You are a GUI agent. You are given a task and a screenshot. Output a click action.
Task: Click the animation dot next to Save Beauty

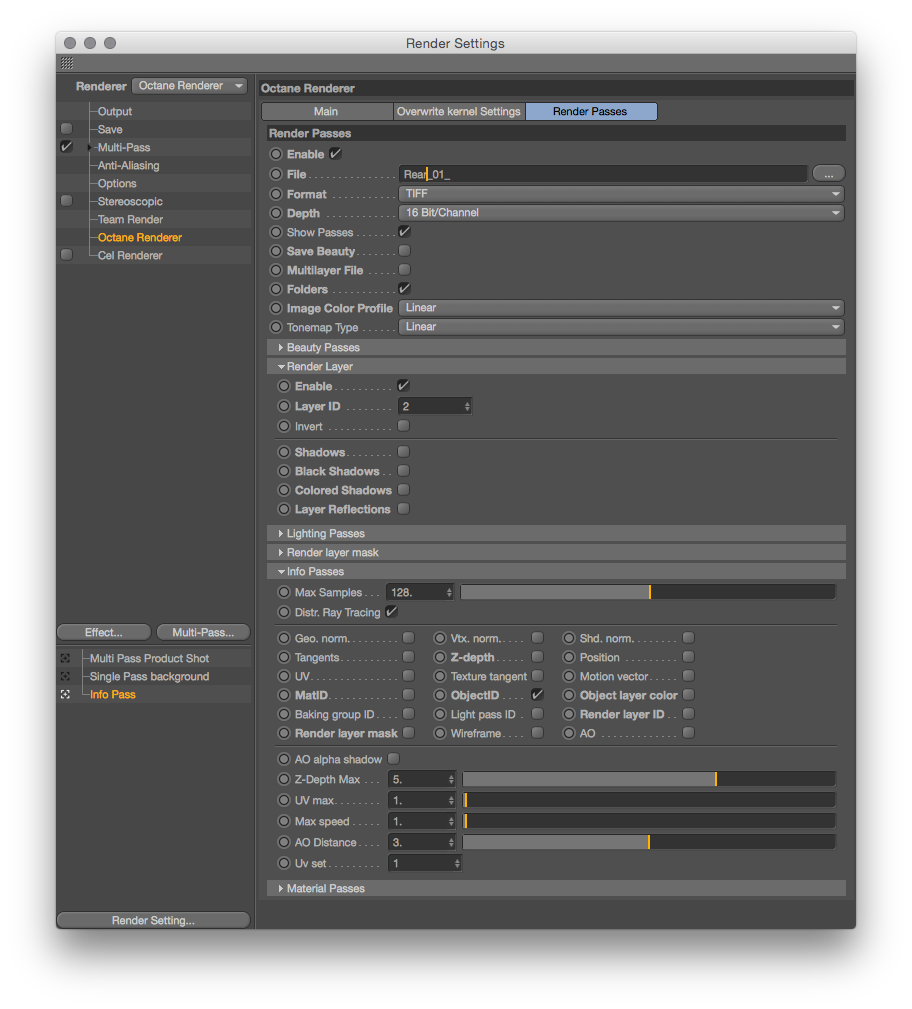pyautogui.click(x=276, y=251)
